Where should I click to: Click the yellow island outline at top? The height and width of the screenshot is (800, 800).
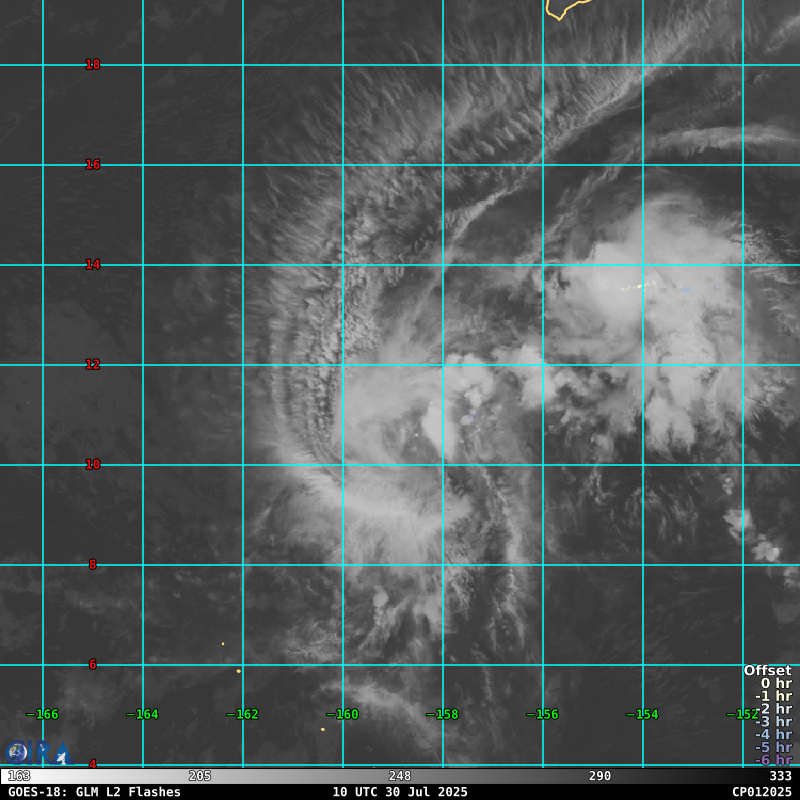(x=566, y=8)
